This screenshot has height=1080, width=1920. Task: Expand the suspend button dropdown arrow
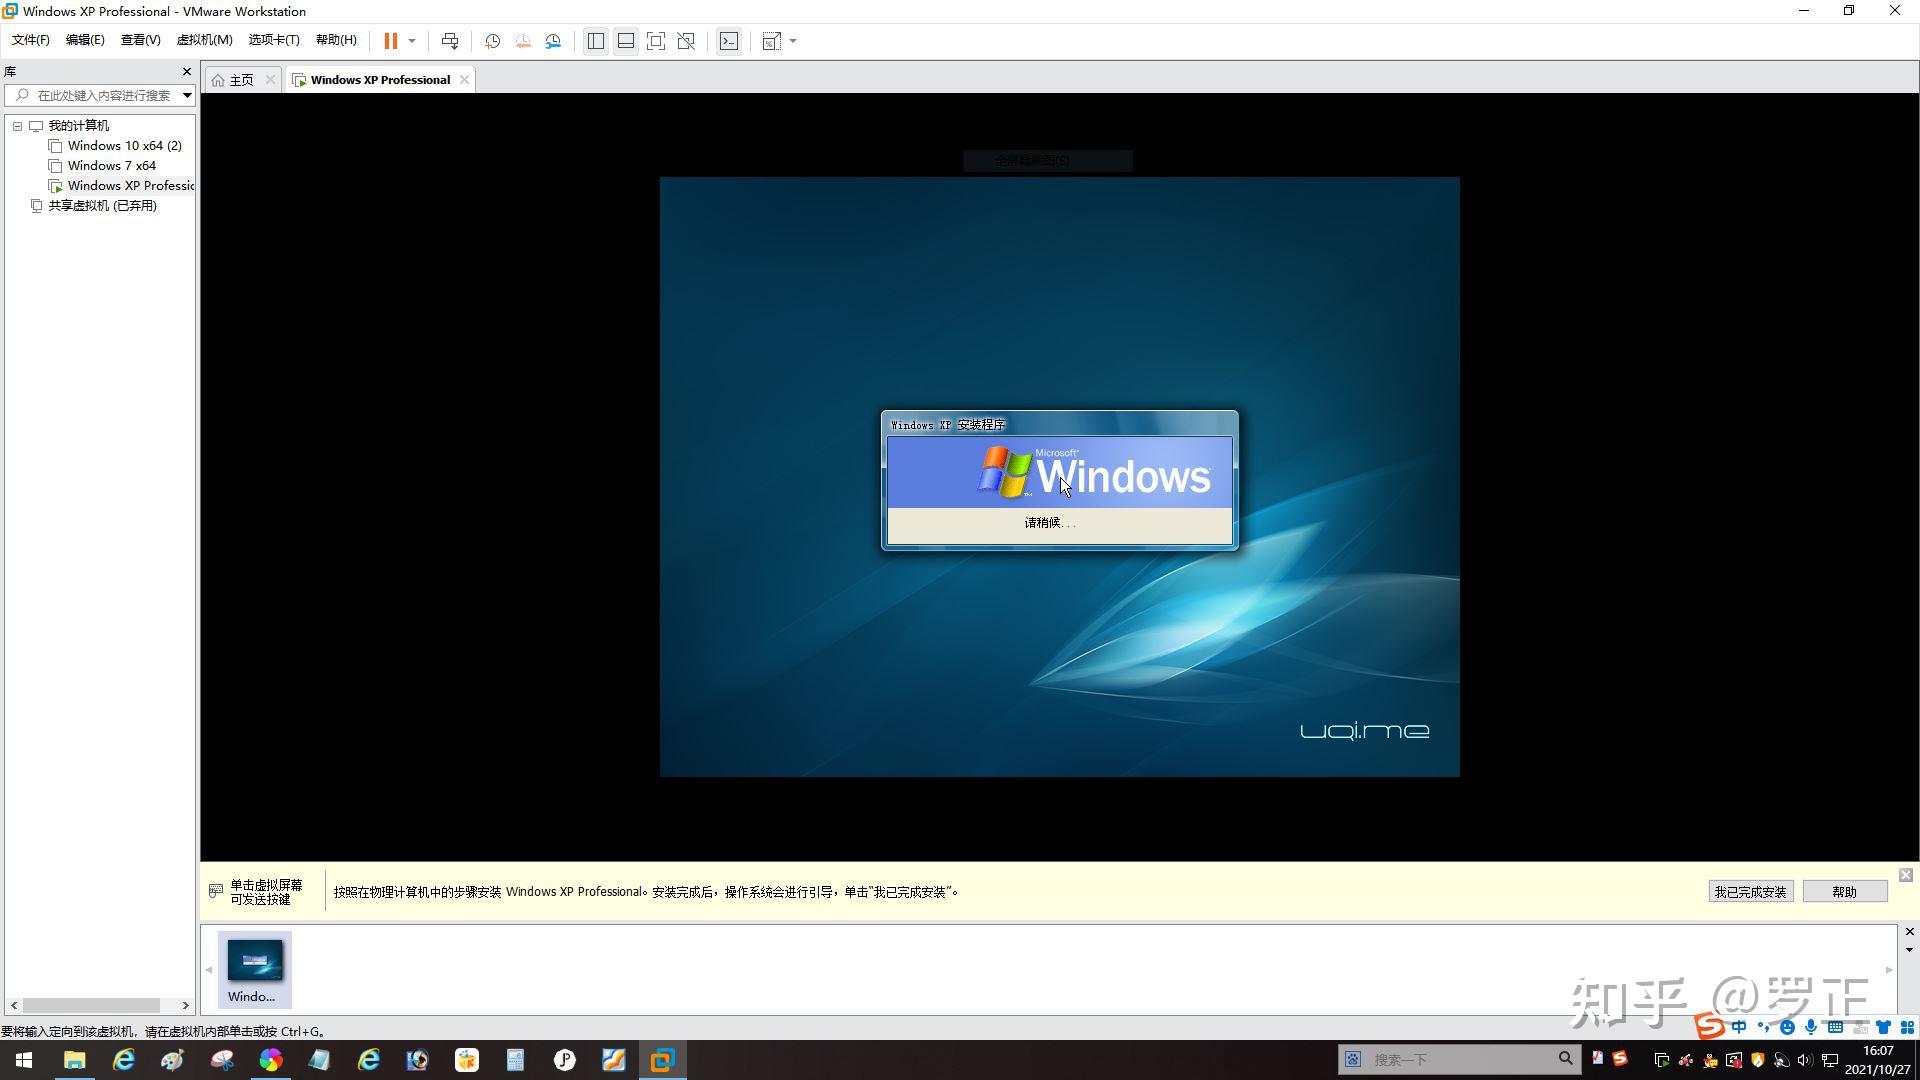(x=413, y=41)
